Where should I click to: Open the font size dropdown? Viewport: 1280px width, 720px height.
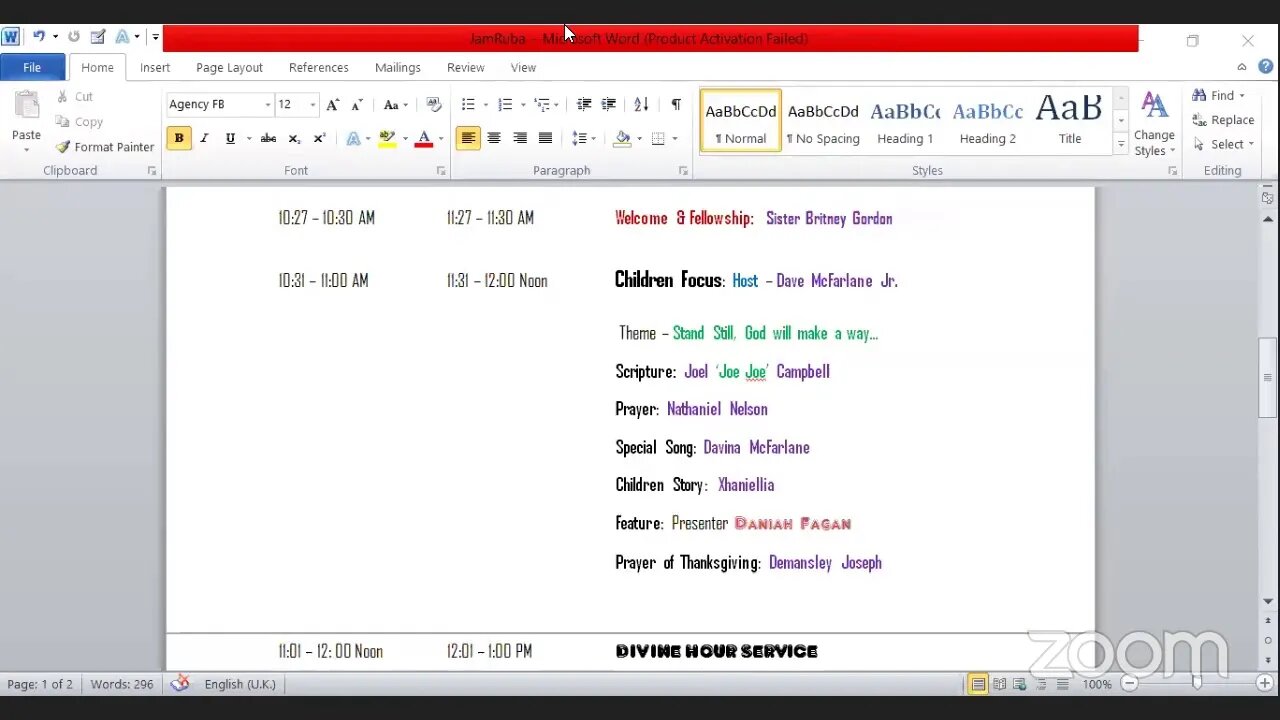(312, 104)
